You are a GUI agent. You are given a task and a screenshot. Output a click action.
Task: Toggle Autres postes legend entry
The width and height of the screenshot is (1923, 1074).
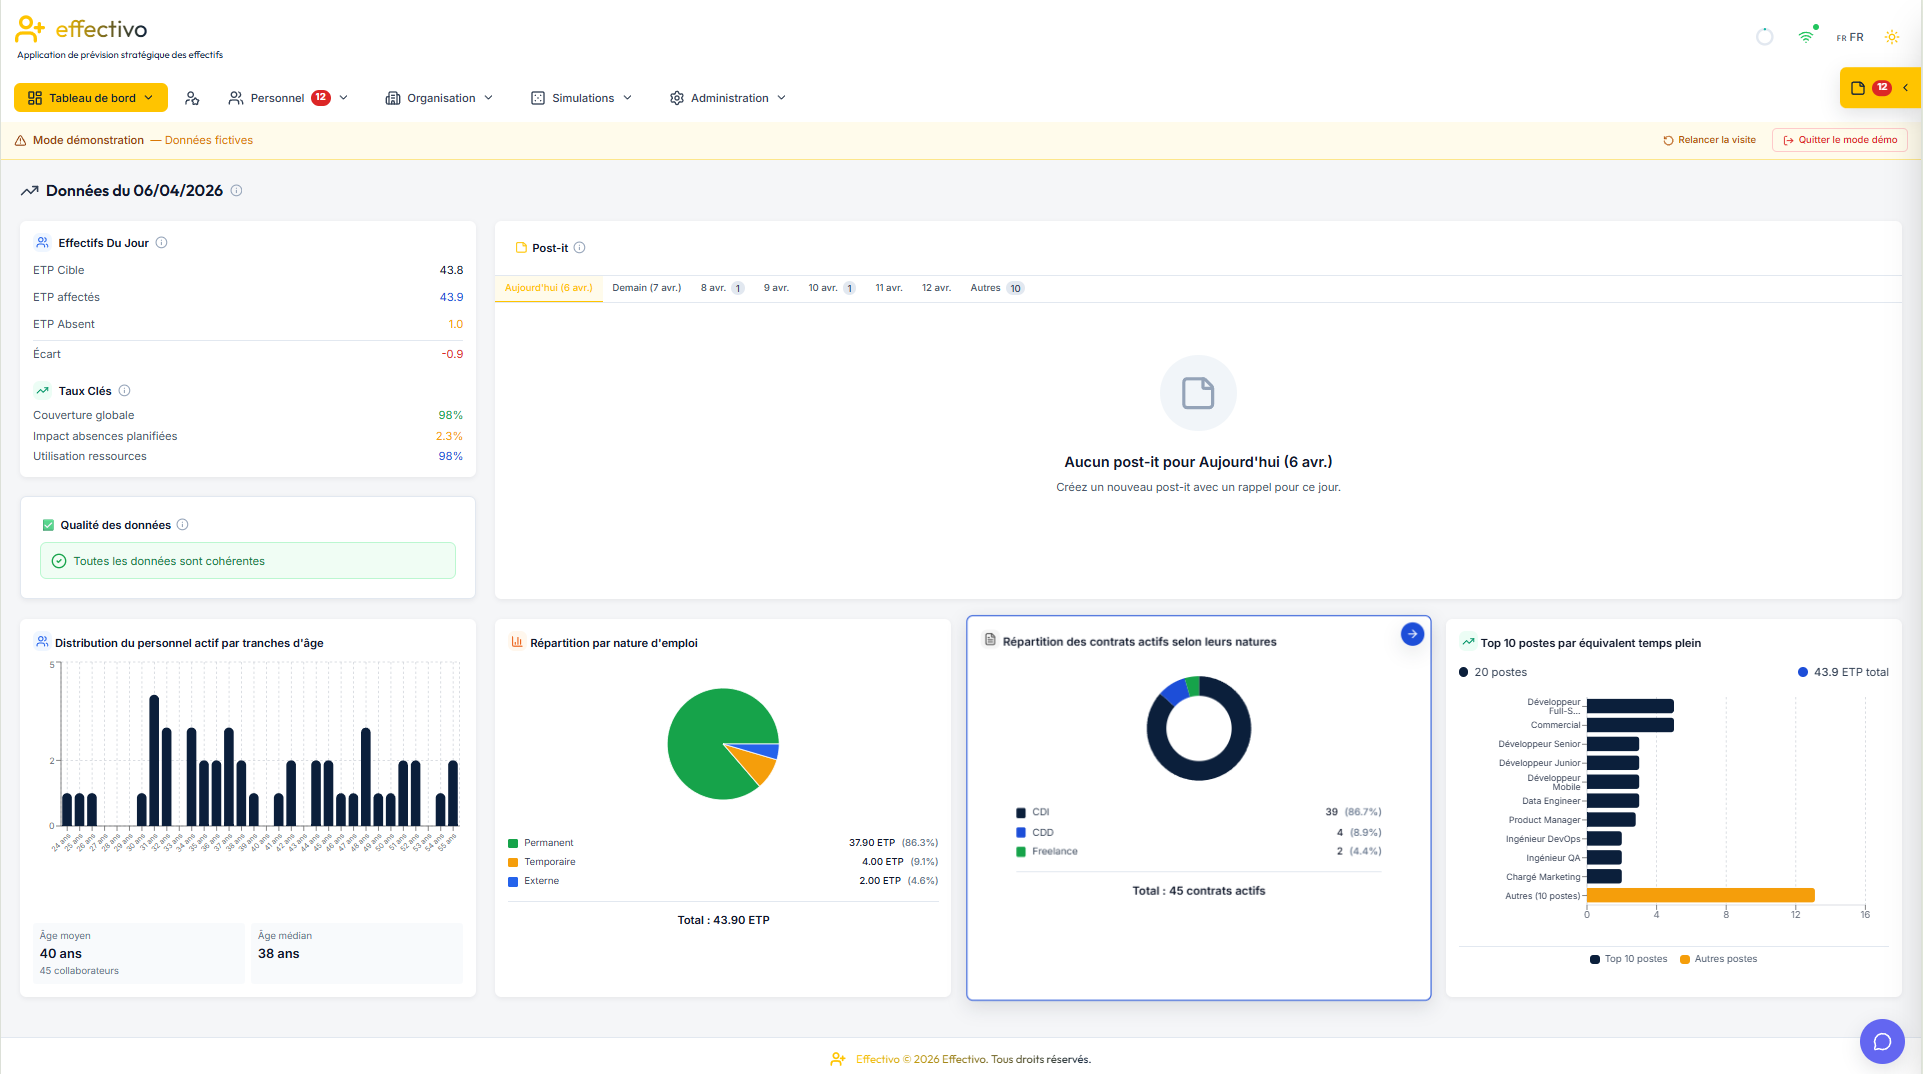(x=1718, y=959)
